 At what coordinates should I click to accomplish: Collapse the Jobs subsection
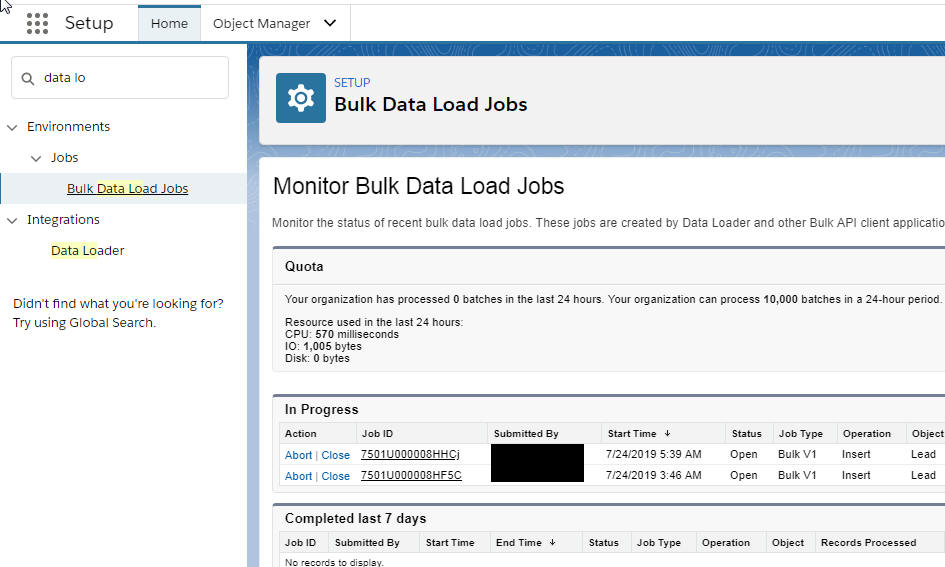tap(36, 158)
